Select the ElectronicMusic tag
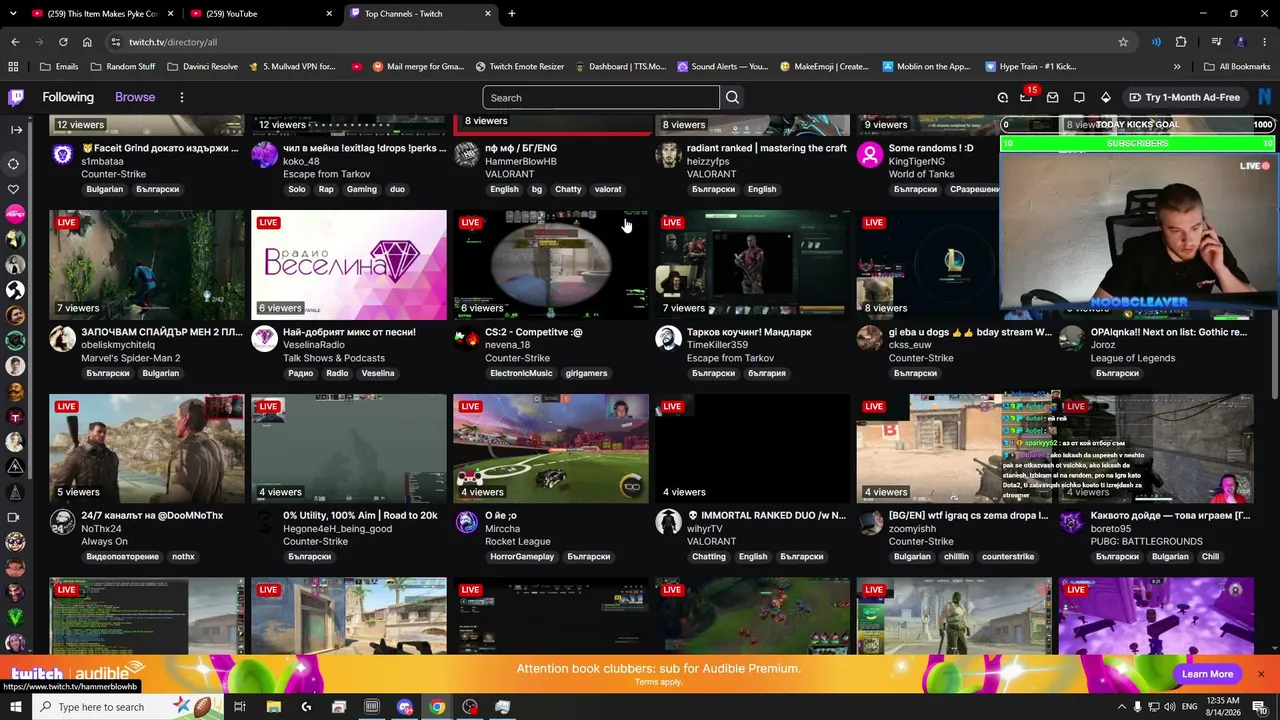Viewport: 1280px width, 720px height. tap(521, 373)
